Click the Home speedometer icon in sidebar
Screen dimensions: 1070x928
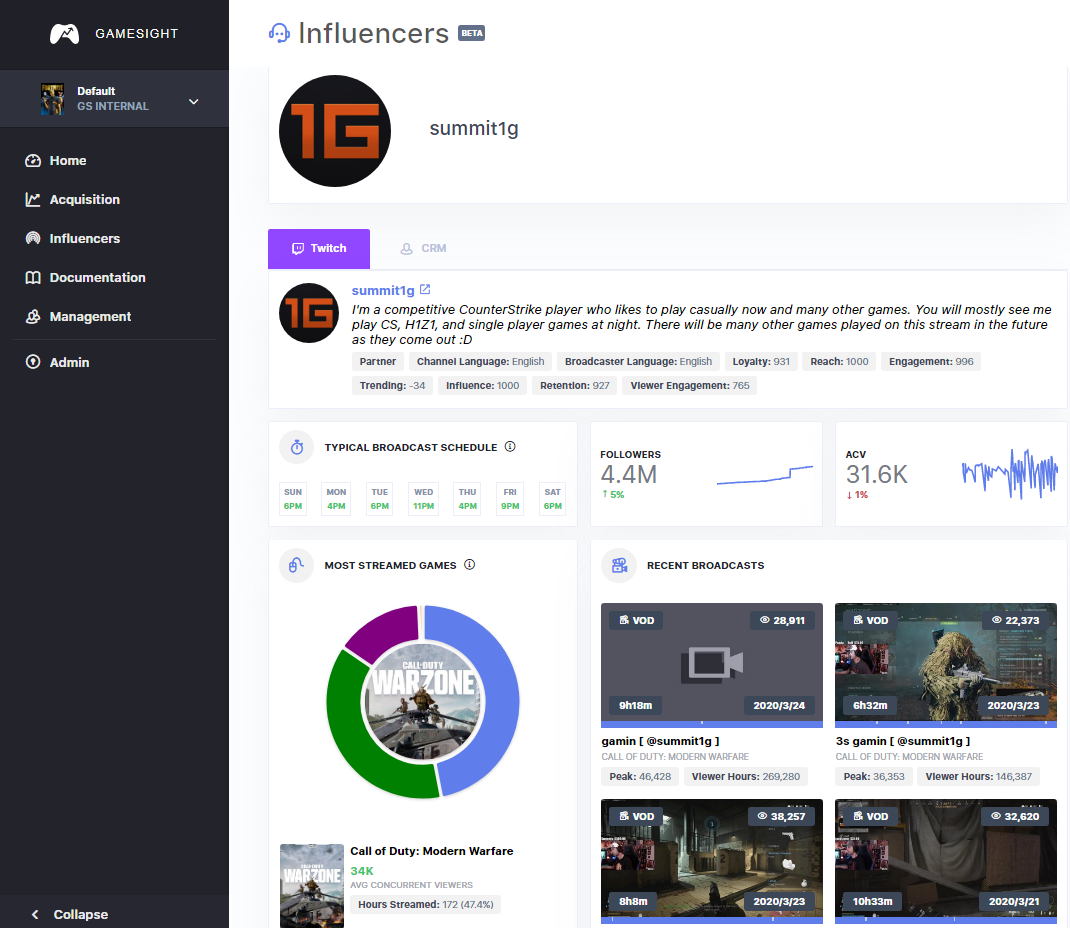[33, 160]
